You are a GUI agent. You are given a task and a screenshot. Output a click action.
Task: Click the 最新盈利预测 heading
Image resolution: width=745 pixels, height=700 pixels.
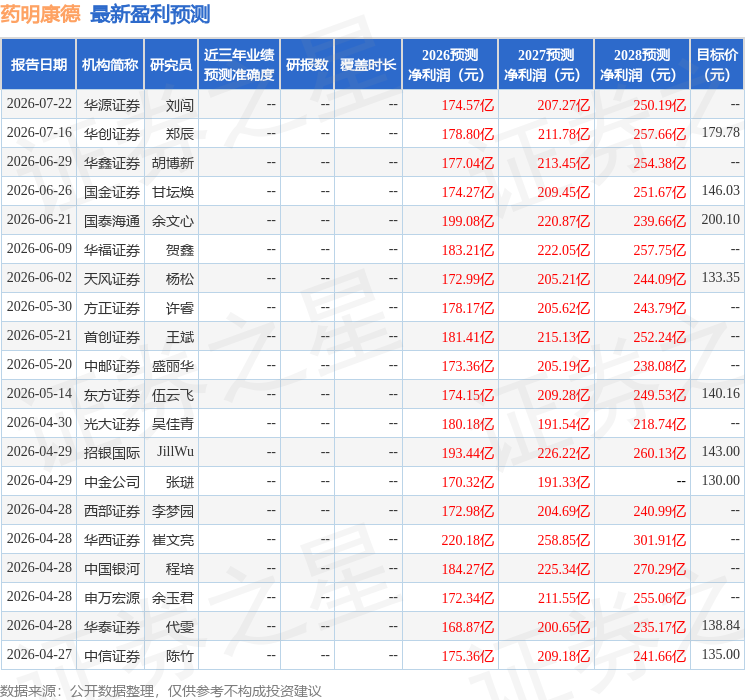[x=150, y=14]
